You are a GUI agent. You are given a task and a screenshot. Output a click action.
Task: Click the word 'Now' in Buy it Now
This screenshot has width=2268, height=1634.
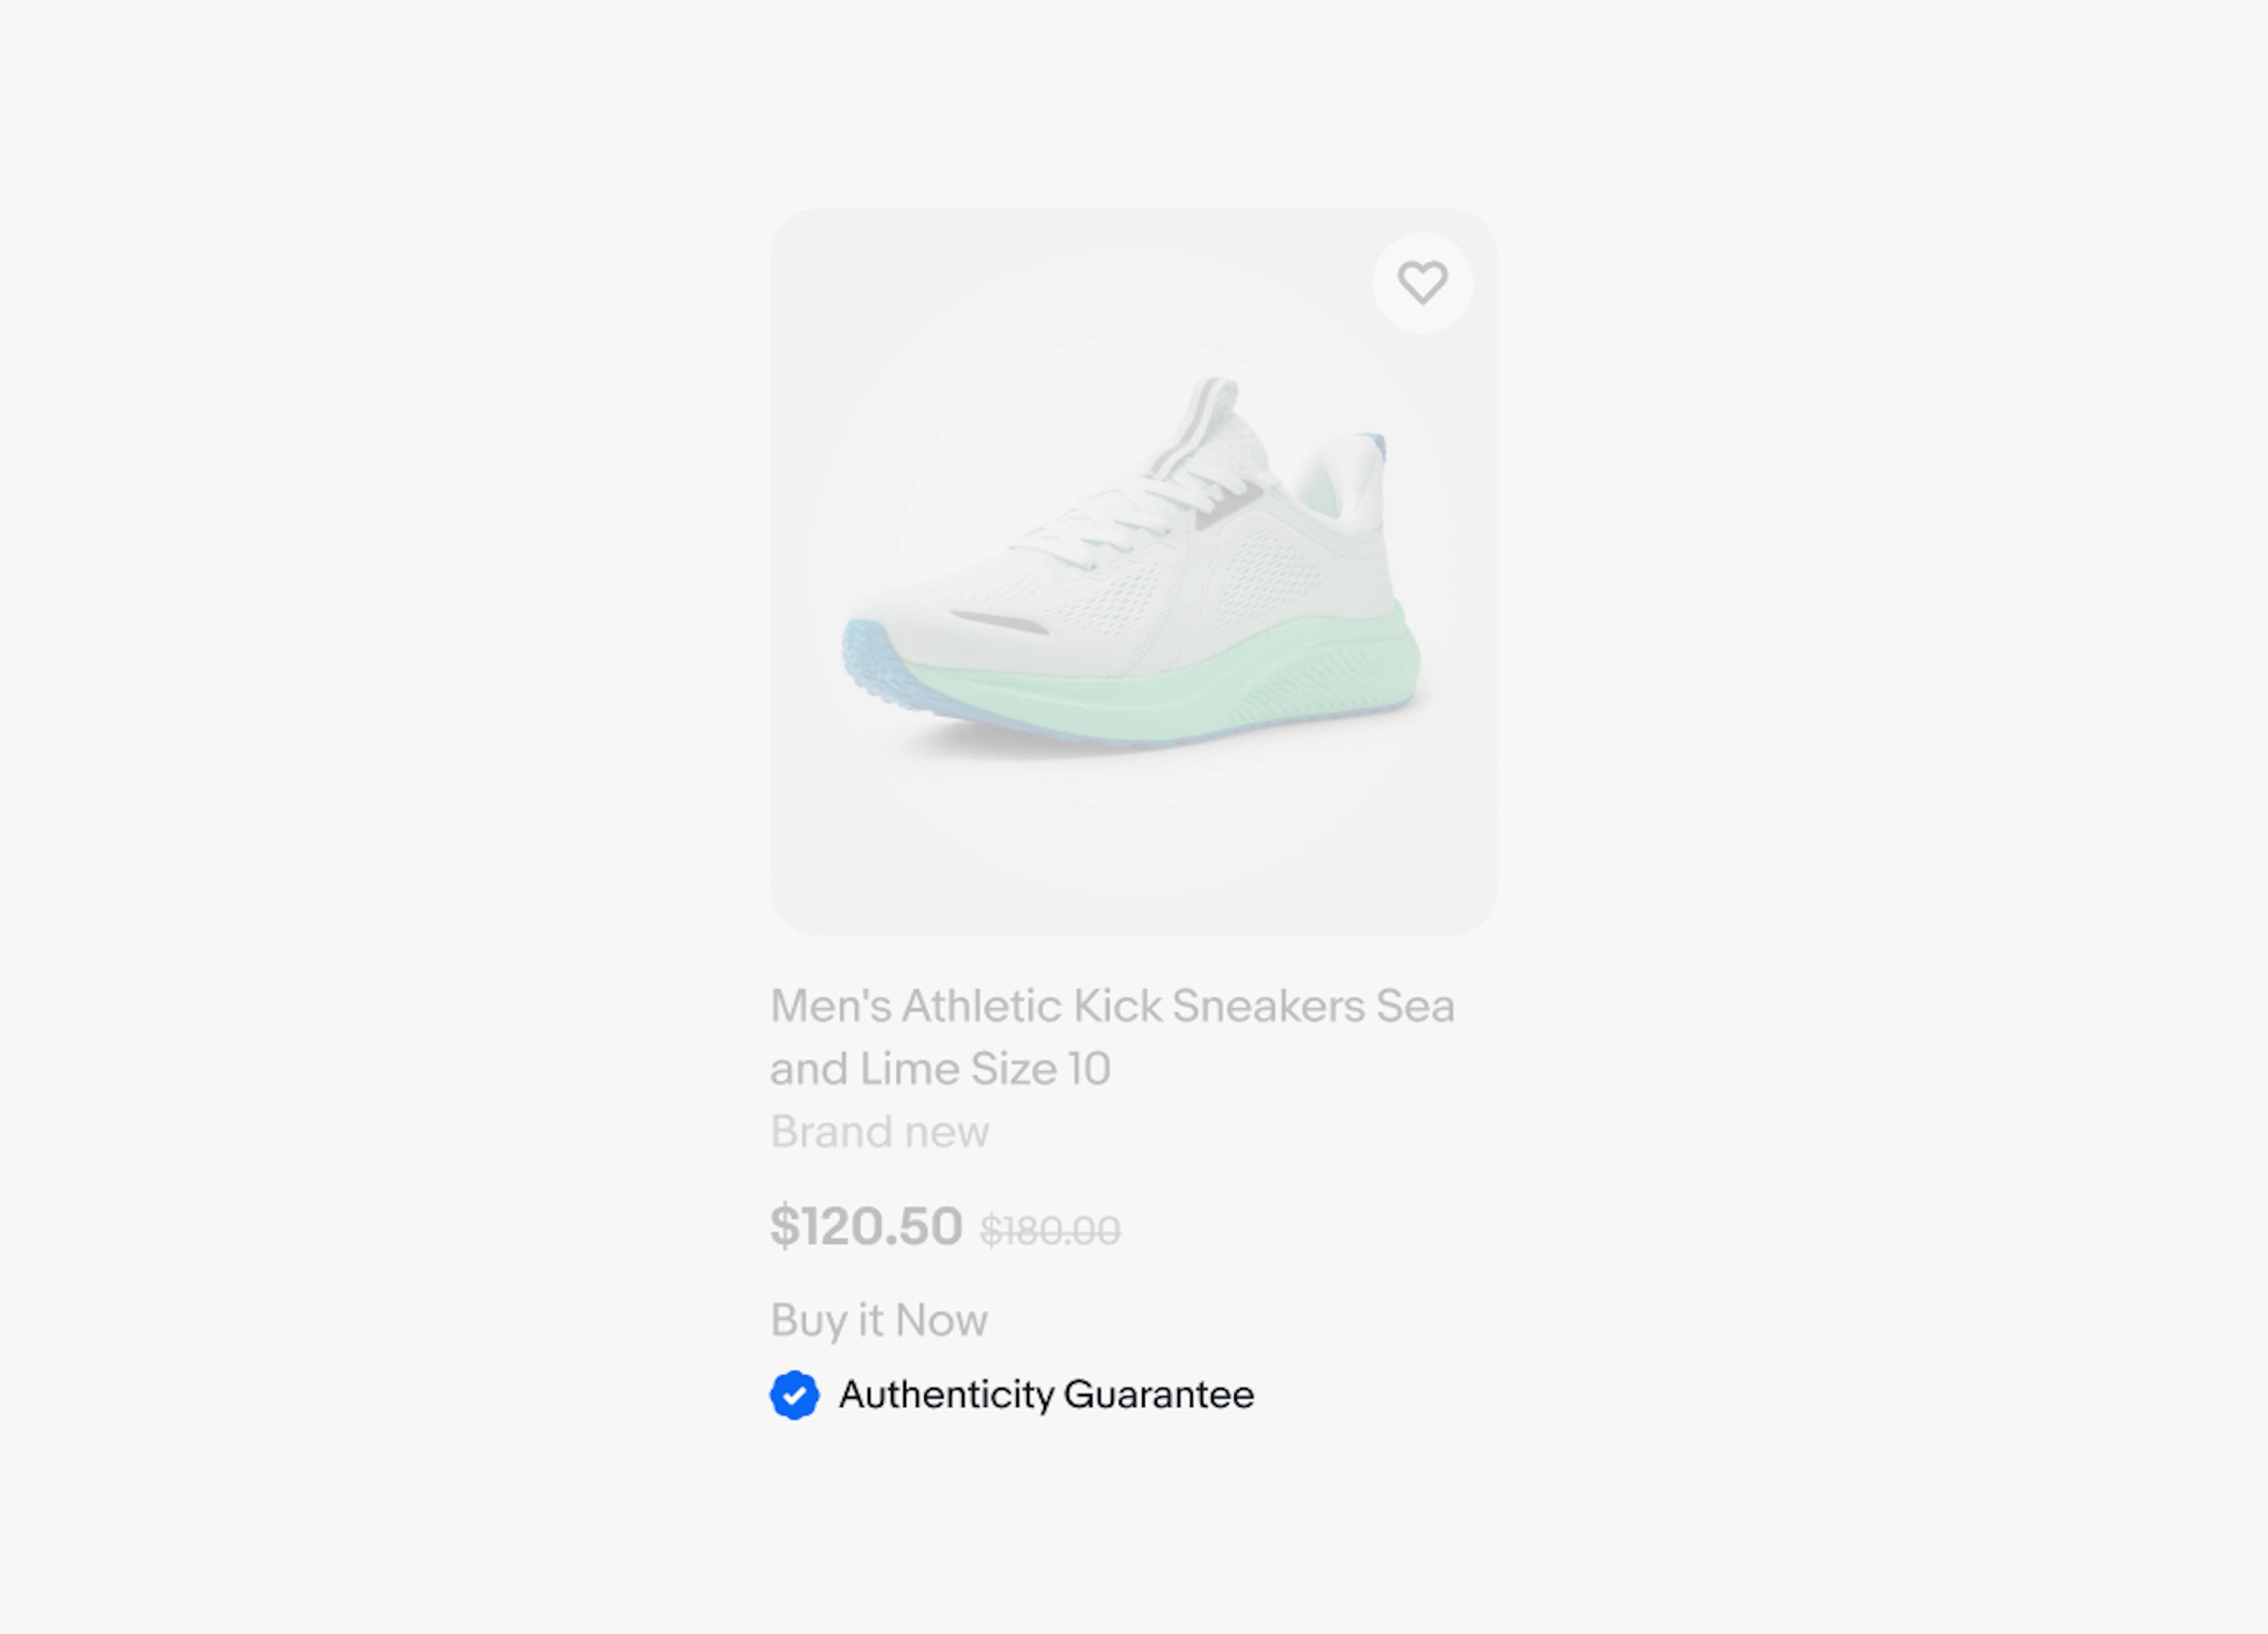[x=941, y=1320]
